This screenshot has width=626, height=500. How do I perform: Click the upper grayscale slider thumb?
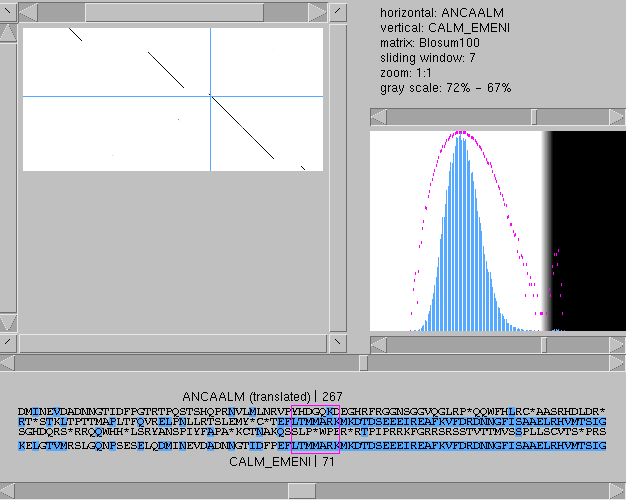click(x=534, y=117)
